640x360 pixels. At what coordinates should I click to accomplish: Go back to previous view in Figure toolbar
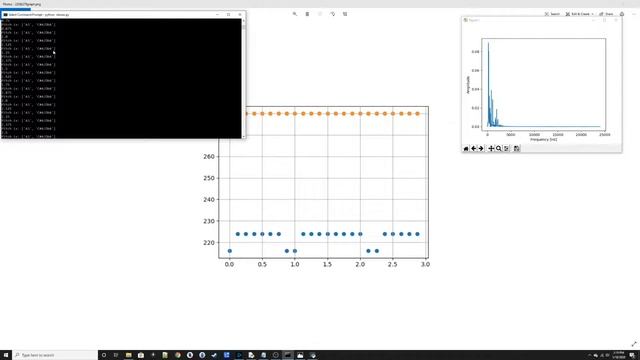tap(473, 149)
